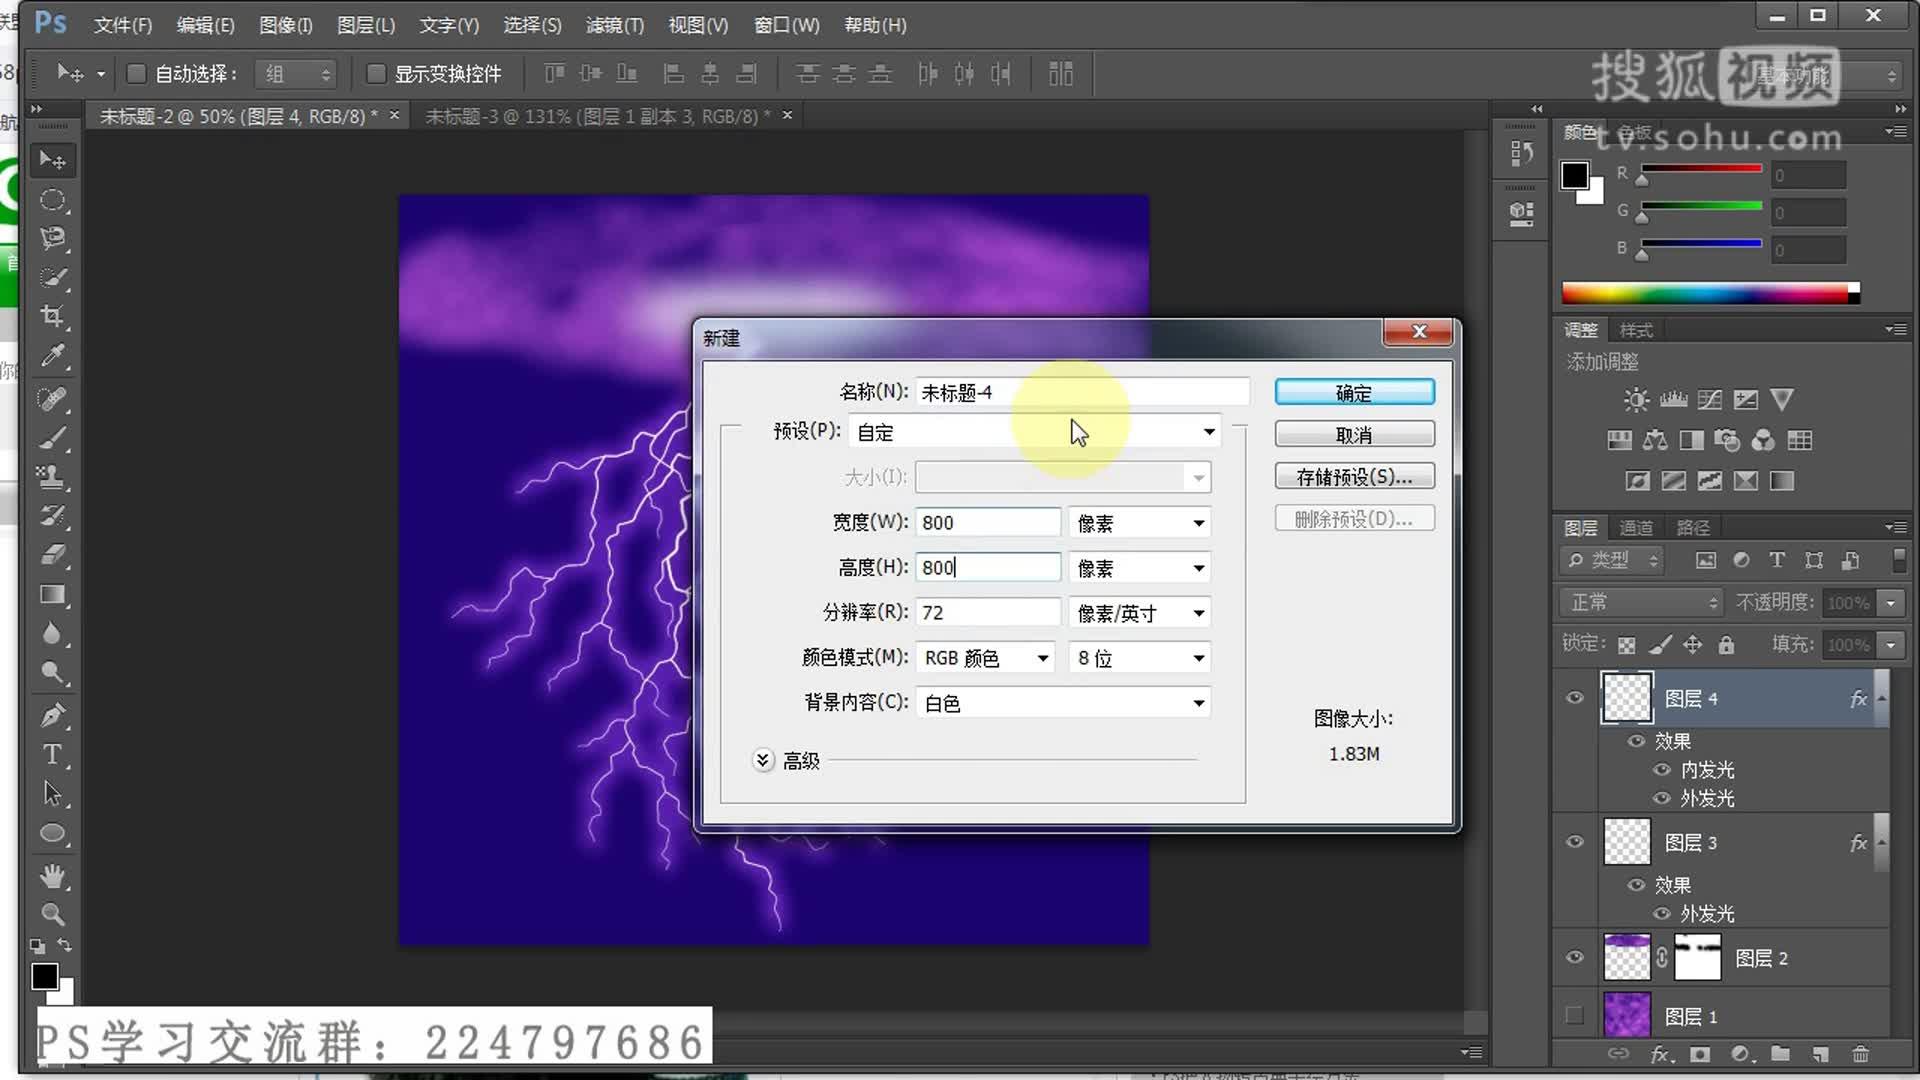Add a Levels adjustment from the 调整 panel
Viewport: 1920px width, 1080px height.
tap(1672, 399)
